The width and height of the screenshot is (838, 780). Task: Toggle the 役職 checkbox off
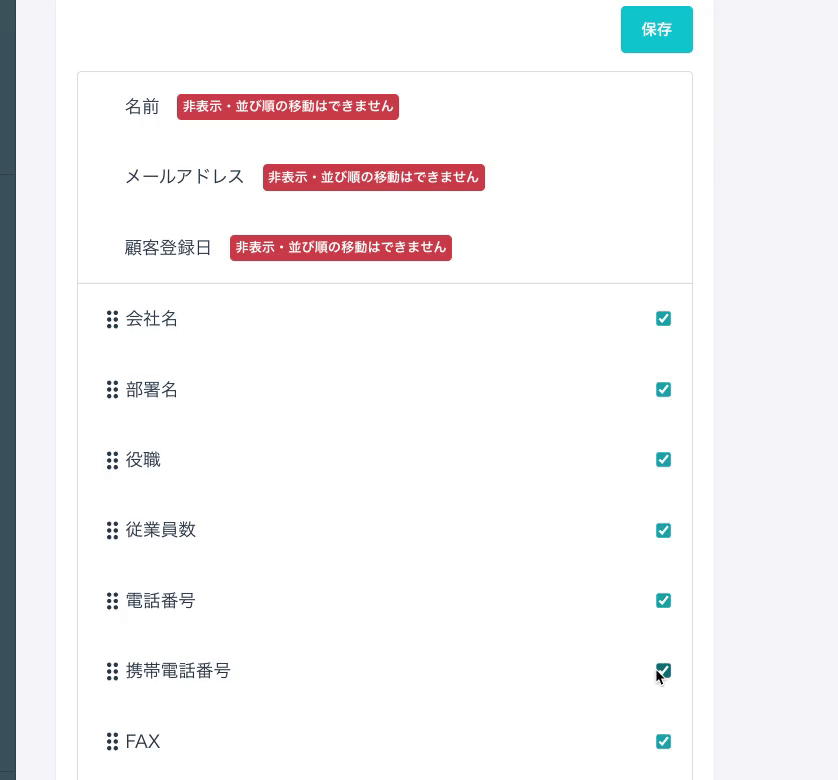coord(663,460)
